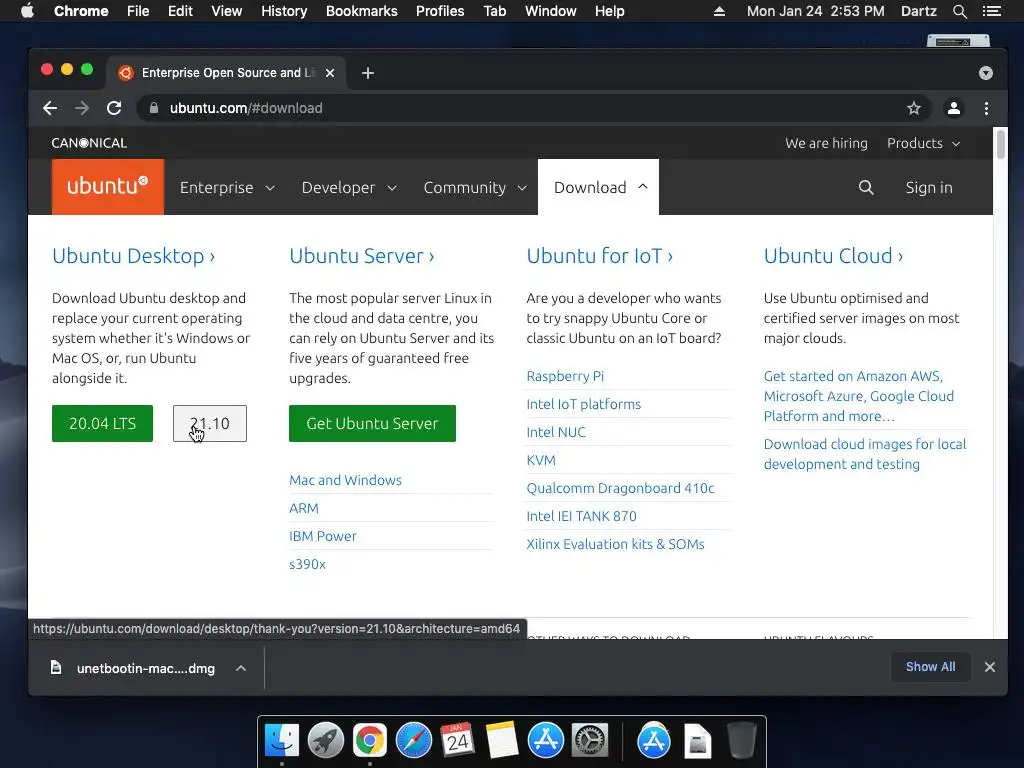Image resolution: width=1024 pixels, height=768 pixels.
Task: Open the s390x link
Action: 307,564
